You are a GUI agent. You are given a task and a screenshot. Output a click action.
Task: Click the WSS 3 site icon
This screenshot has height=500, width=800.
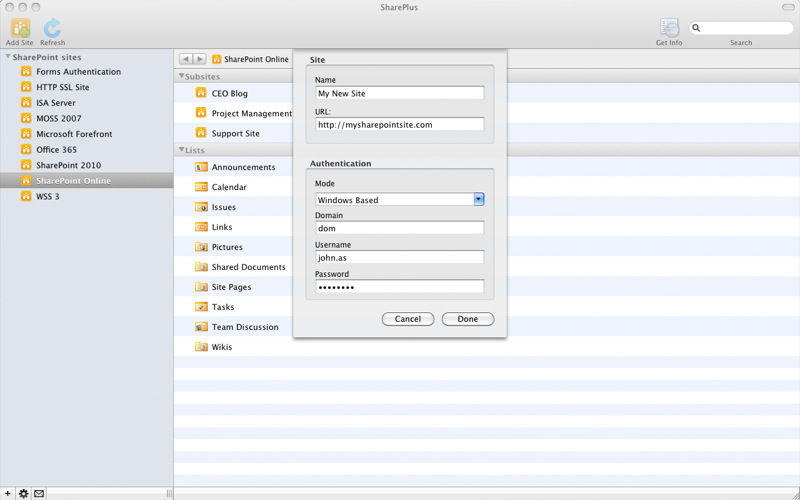coord(26,196)
